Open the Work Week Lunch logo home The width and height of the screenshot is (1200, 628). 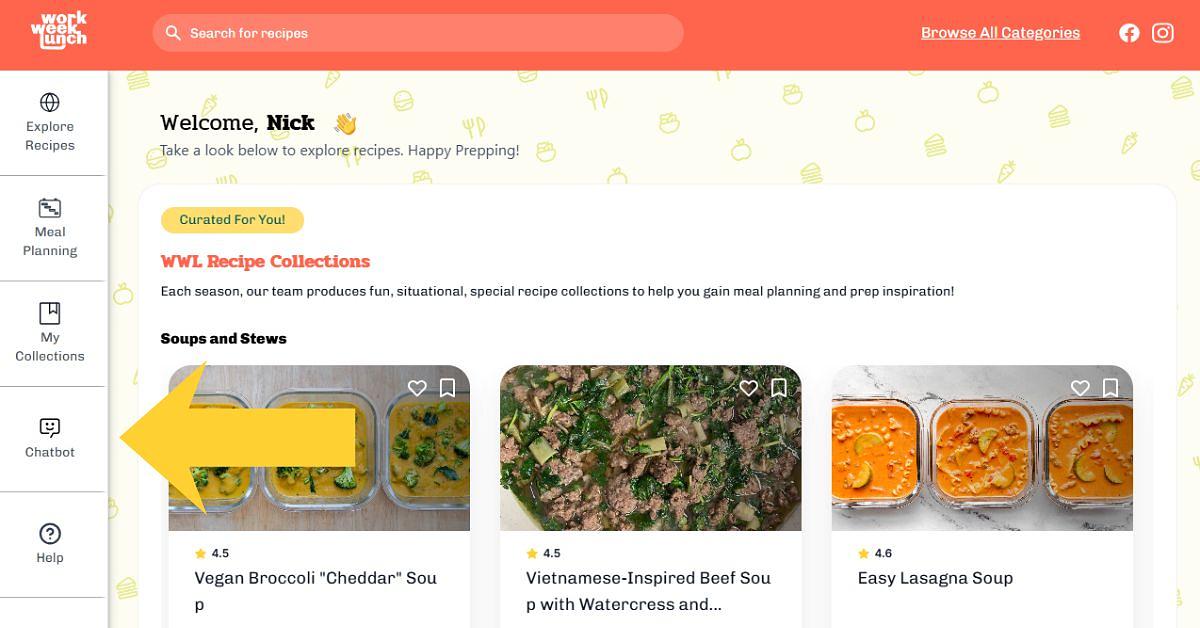[58, 30]
